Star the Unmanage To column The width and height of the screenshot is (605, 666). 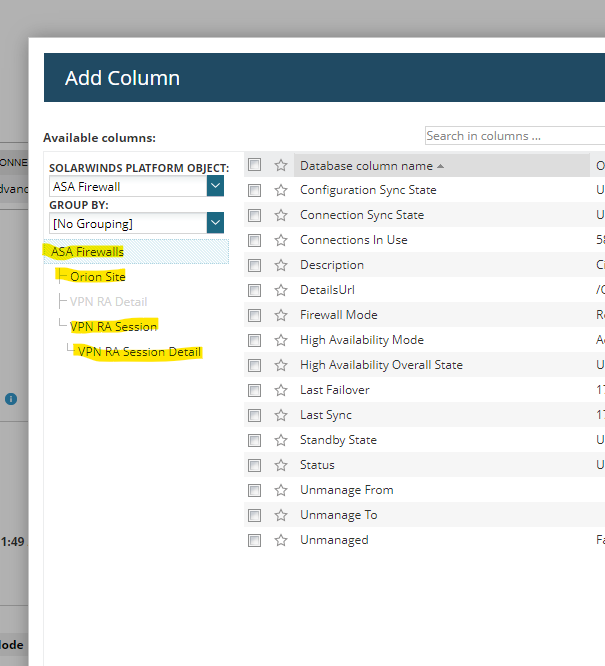pos(281,515)
